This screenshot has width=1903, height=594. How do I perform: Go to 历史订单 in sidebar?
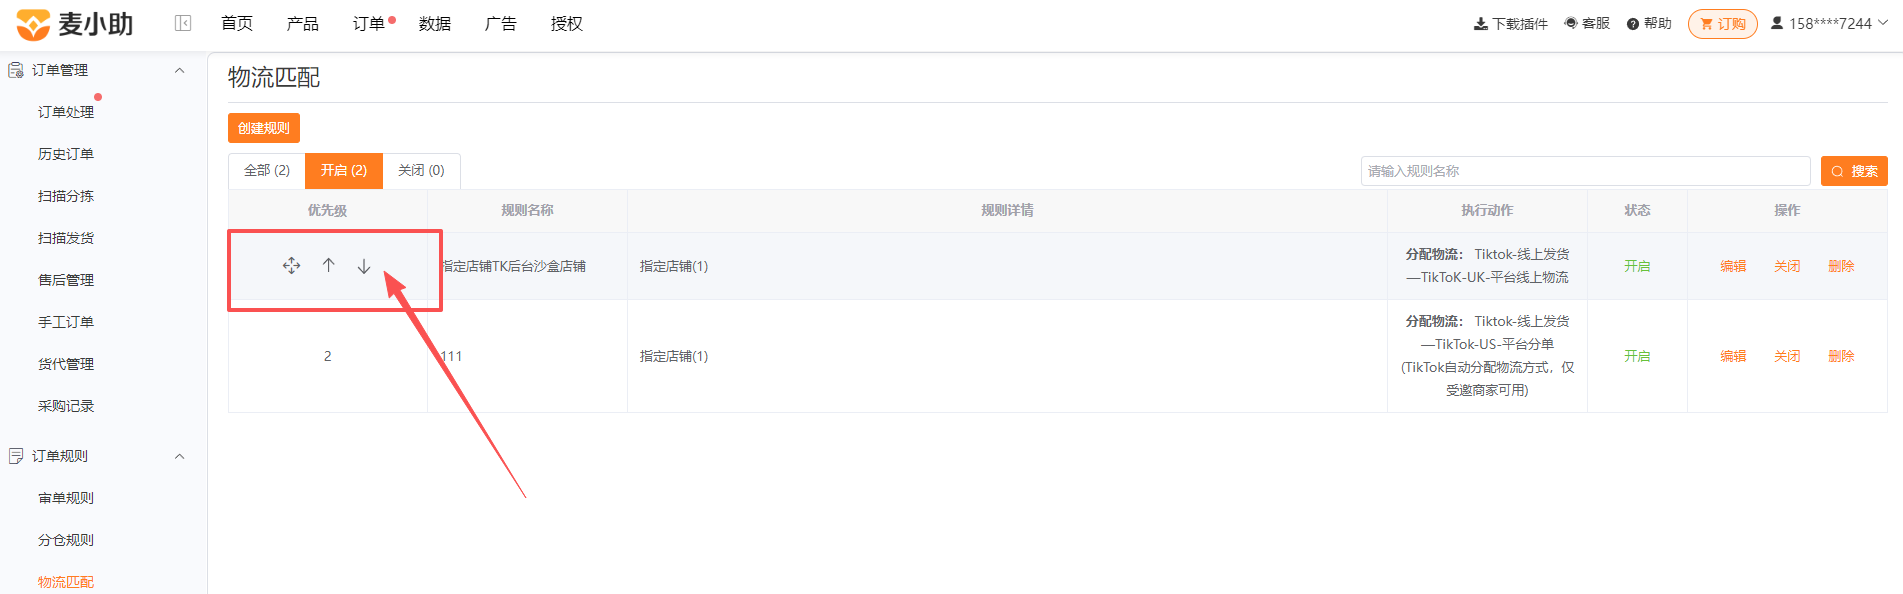[66, 154]
